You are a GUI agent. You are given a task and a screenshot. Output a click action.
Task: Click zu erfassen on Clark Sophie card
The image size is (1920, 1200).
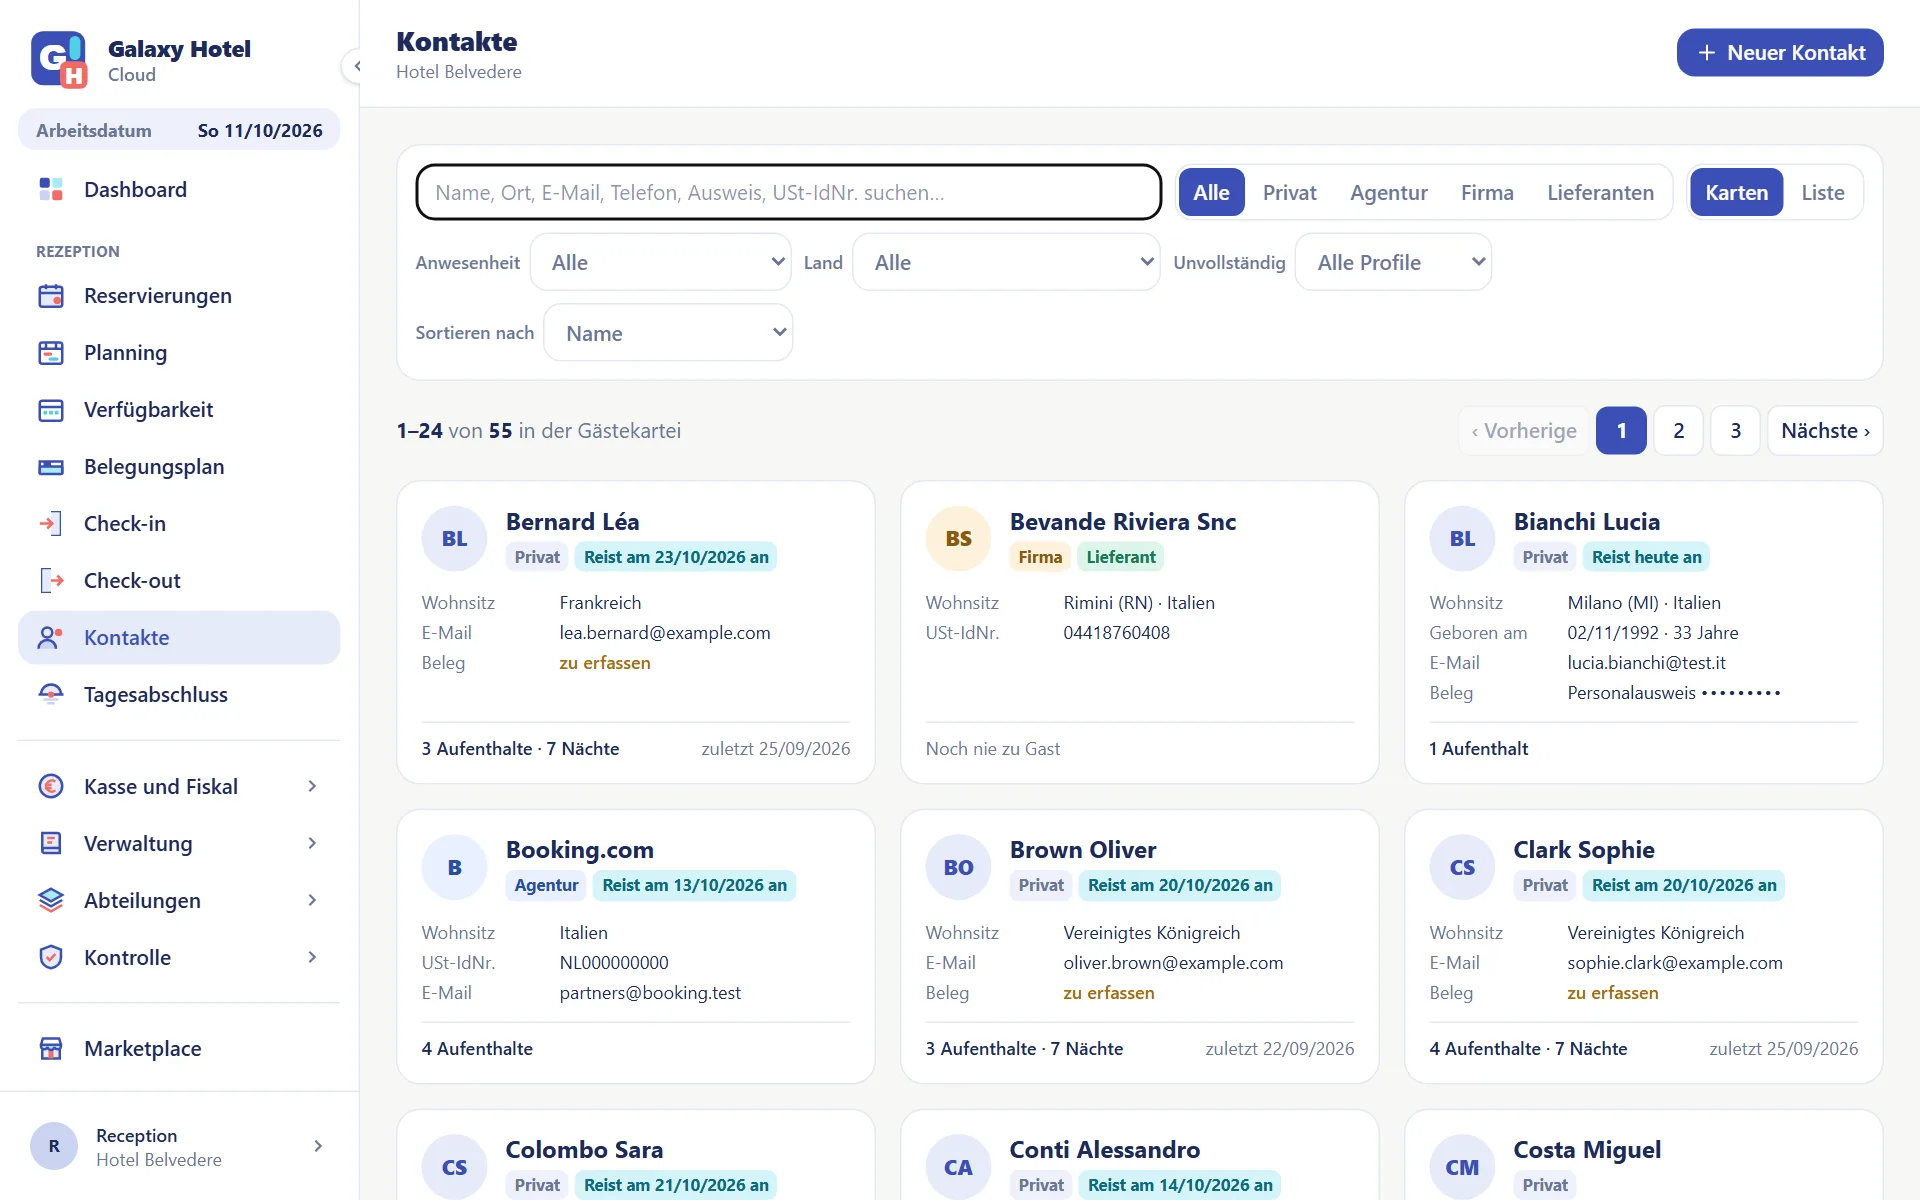coord(1613,993)
